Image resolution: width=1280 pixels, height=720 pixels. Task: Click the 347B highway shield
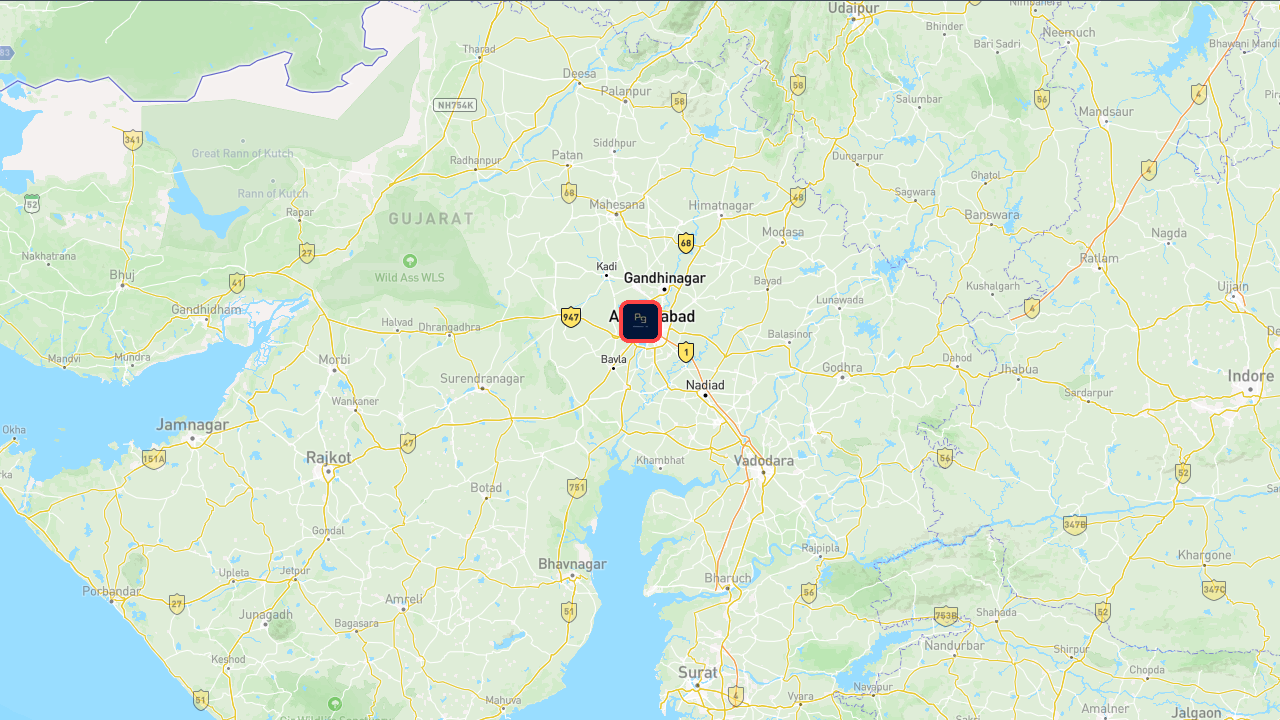1075,524
